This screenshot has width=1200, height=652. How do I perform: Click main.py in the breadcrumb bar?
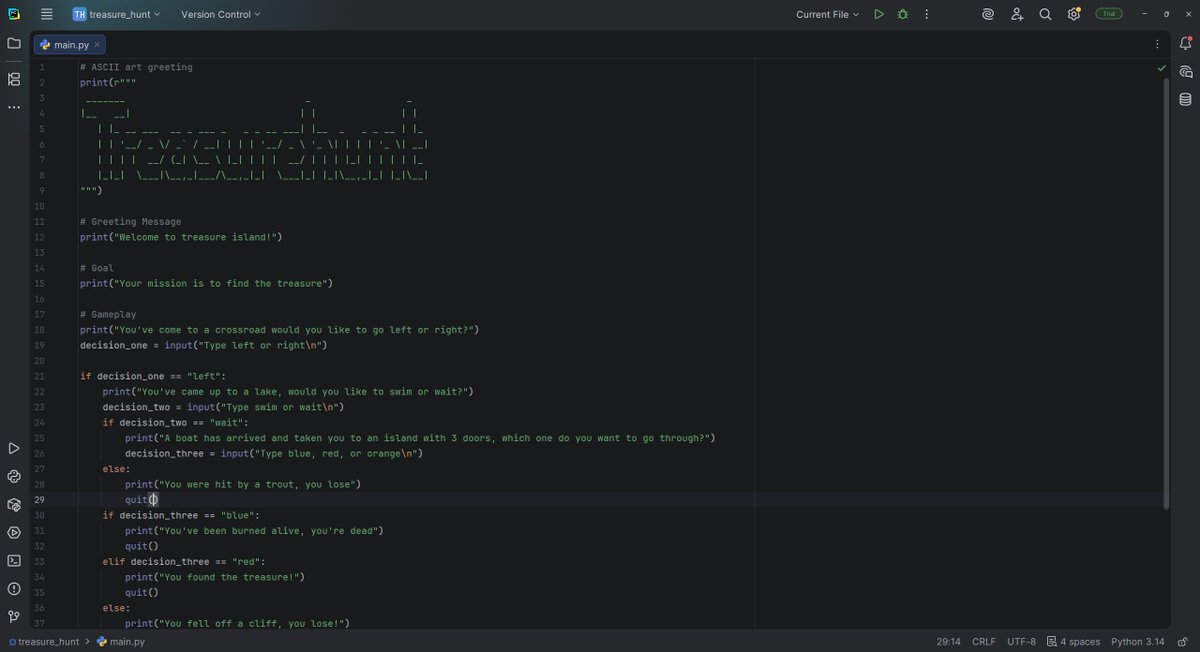tap(120, 642)
